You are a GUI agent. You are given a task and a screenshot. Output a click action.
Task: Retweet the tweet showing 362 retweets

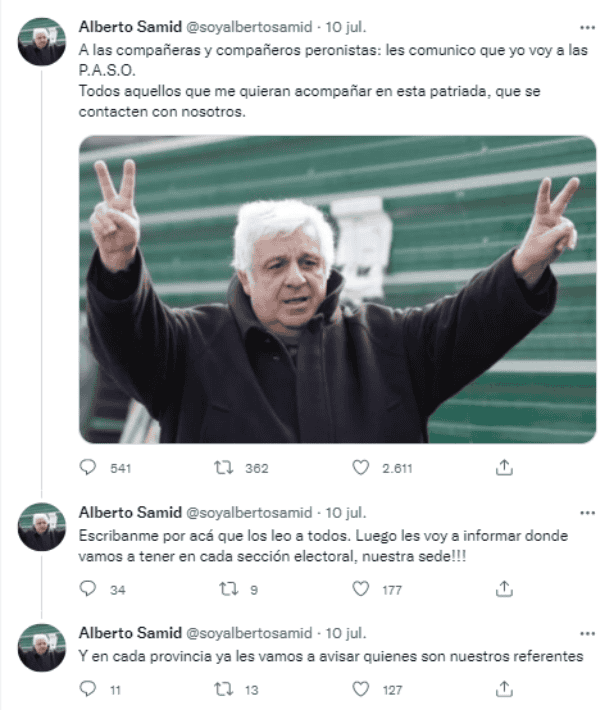tap(224, 467)
